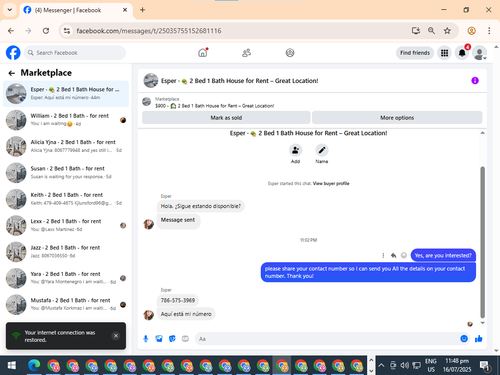Dismiss the internet connection restored toast
Screen dimensions: 500x375
pos(116,336)
